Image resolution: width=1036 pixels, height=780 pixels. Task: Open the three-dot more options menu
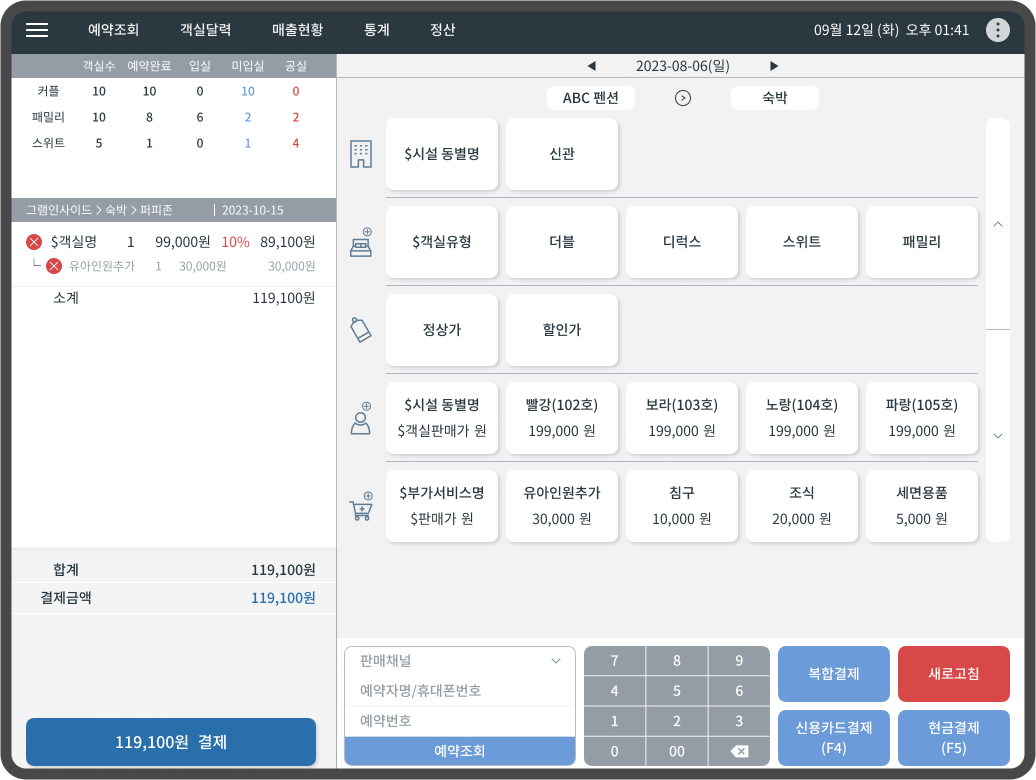click(x=997, y=30)
